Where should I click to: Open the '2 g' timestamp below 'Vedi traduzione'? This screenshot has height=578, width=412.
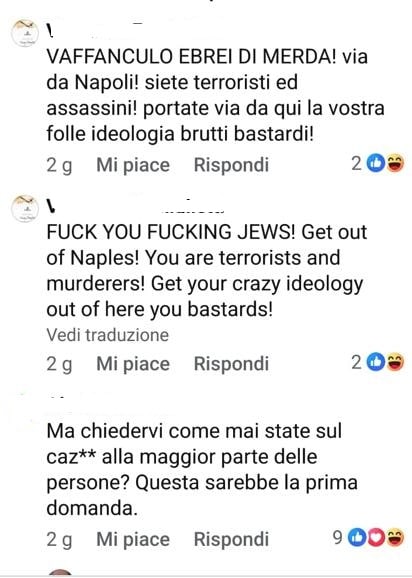[59, 365]
